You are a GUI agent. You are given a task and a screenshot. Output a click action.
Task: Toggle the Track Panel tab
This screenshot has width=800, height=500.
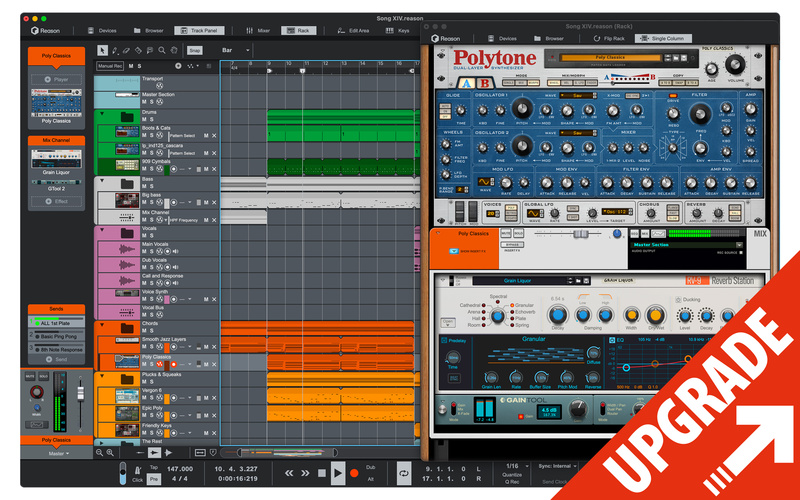[x=198, y=31]
